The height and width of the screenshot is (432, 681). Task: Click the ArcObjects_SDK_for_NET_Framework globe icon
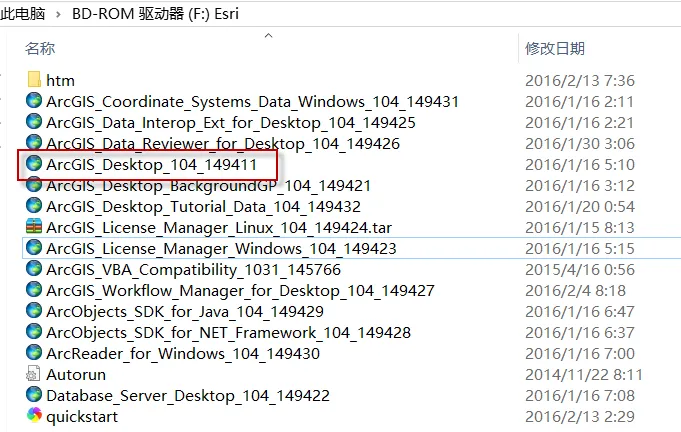[x=34, y=332]
